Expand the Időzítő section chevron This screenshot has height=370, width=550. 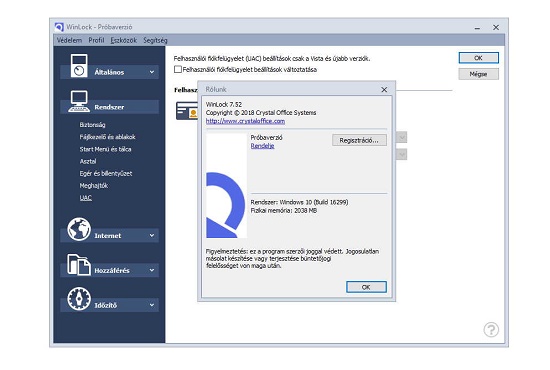click(x=152, y=305)
